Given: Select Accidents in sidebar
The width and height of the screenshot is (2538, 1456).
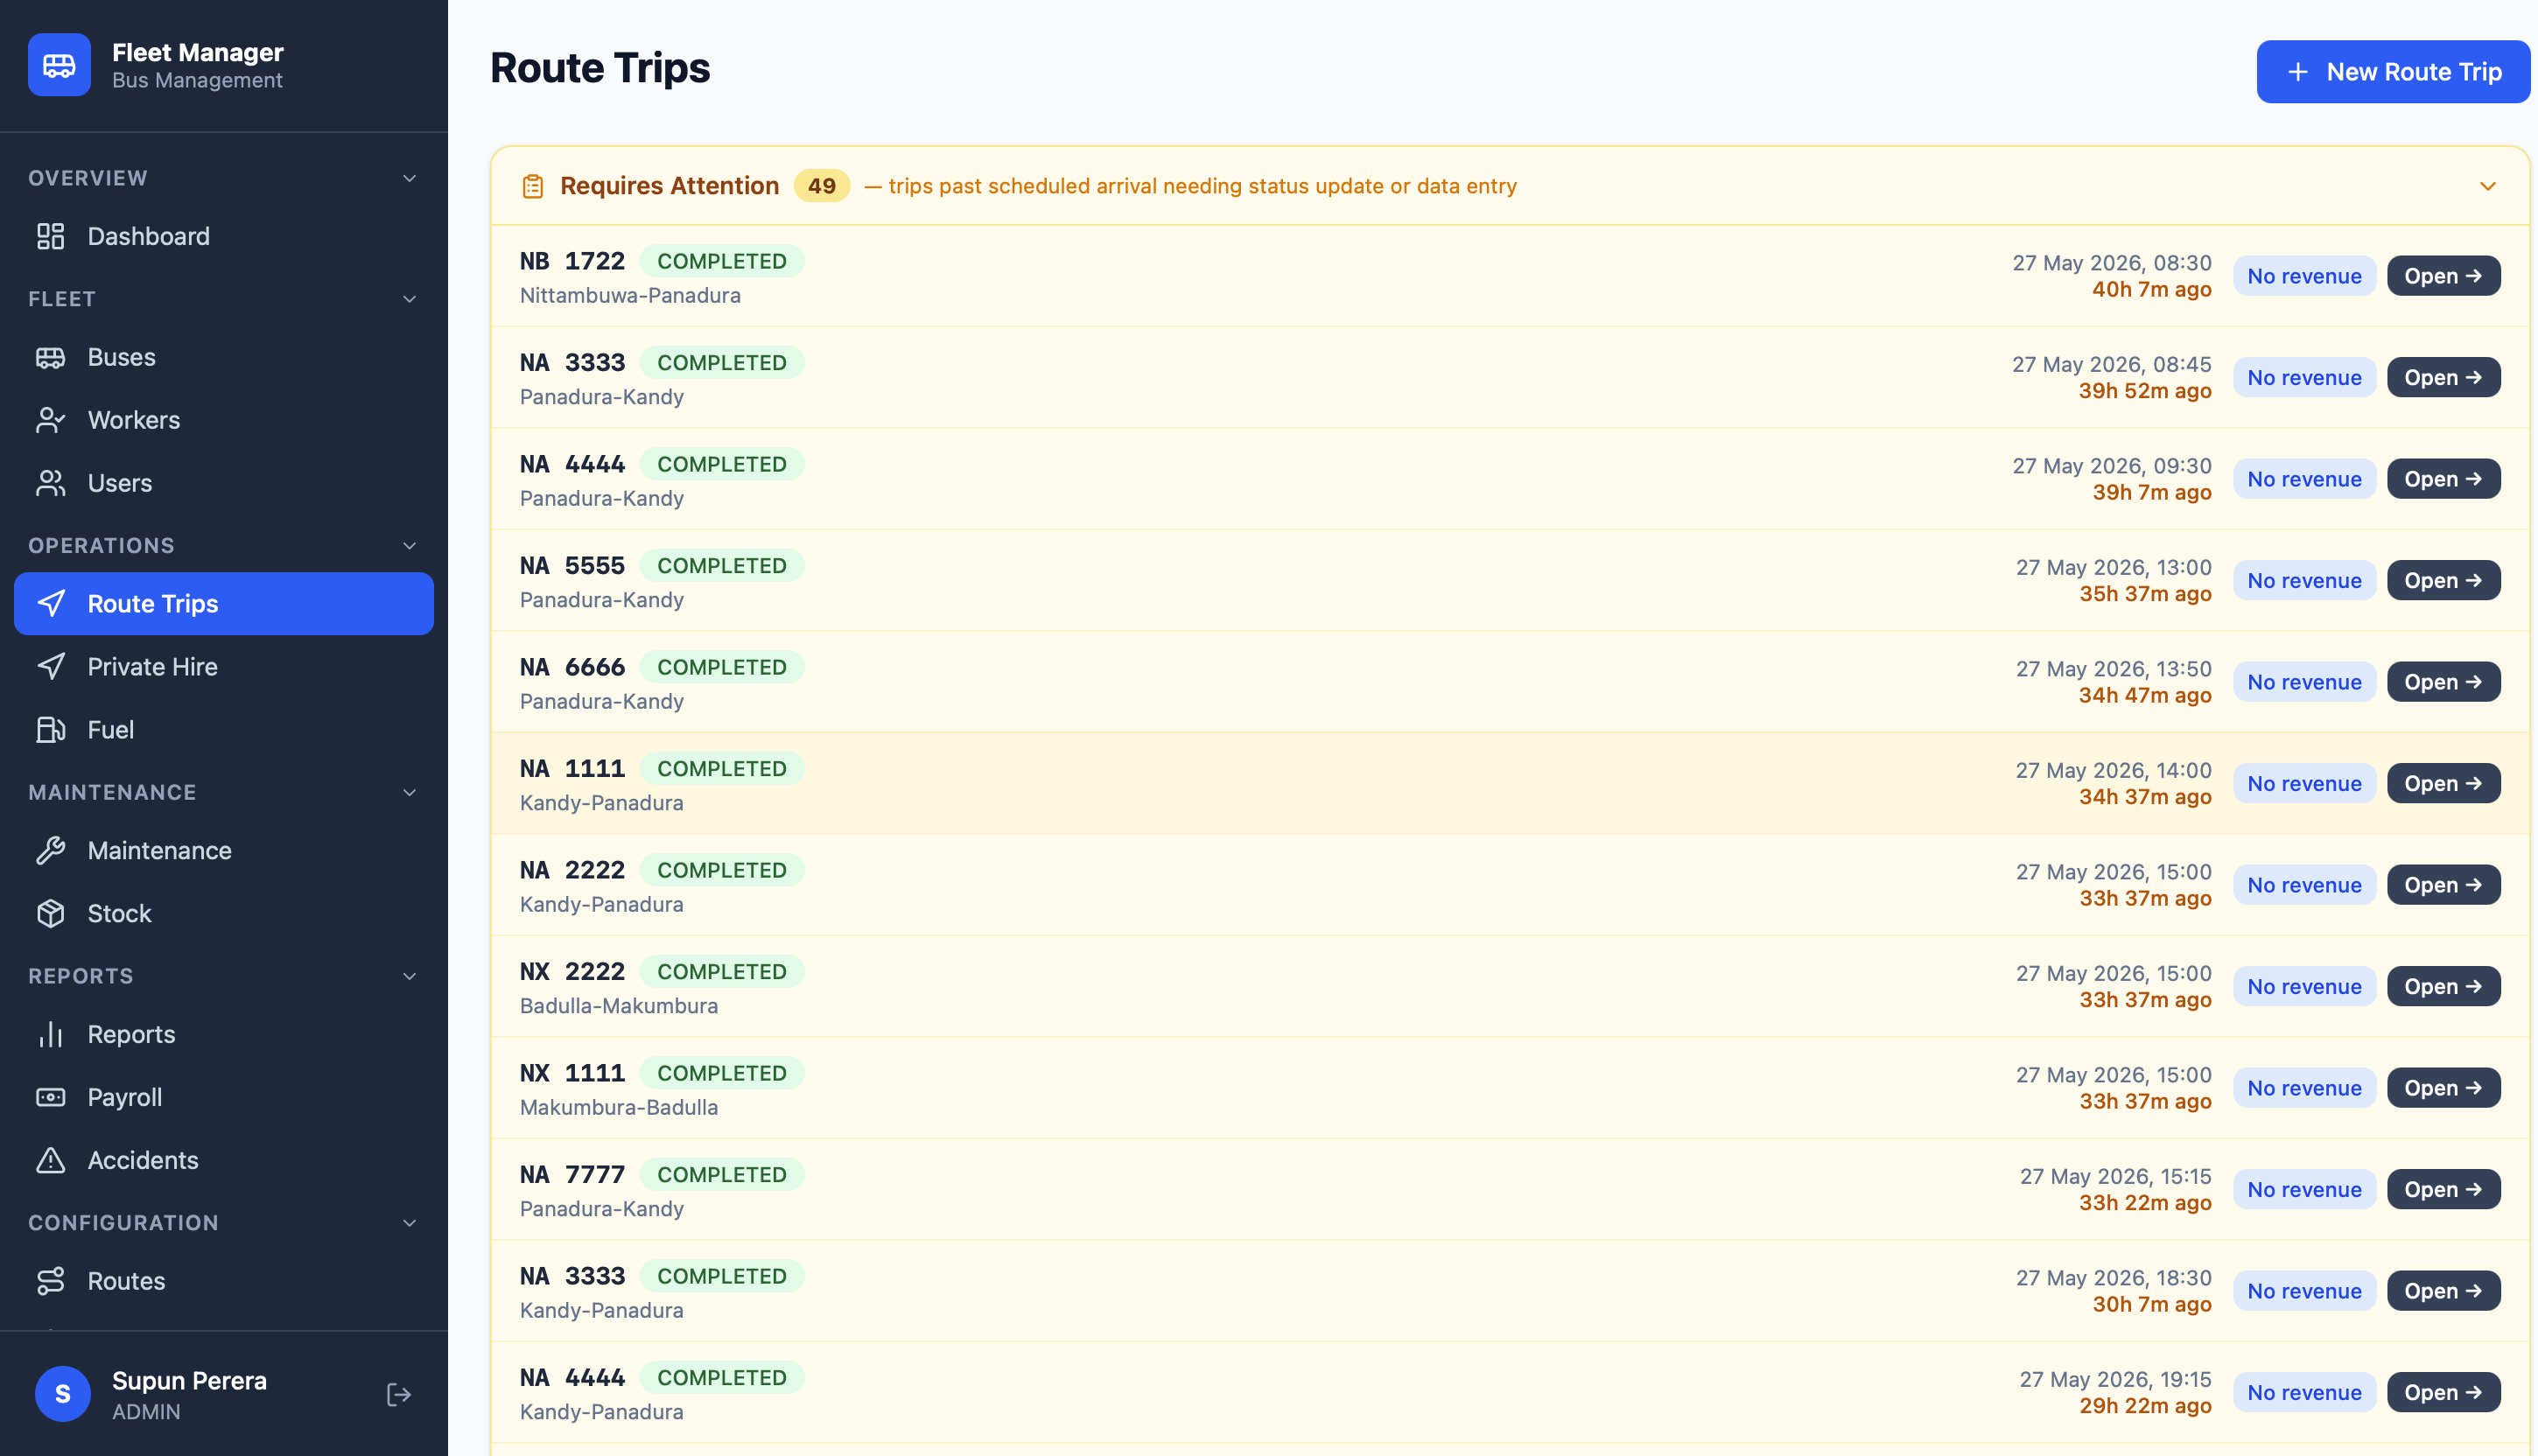Looking at the screenshot, I should click(x=224, y=1161).
